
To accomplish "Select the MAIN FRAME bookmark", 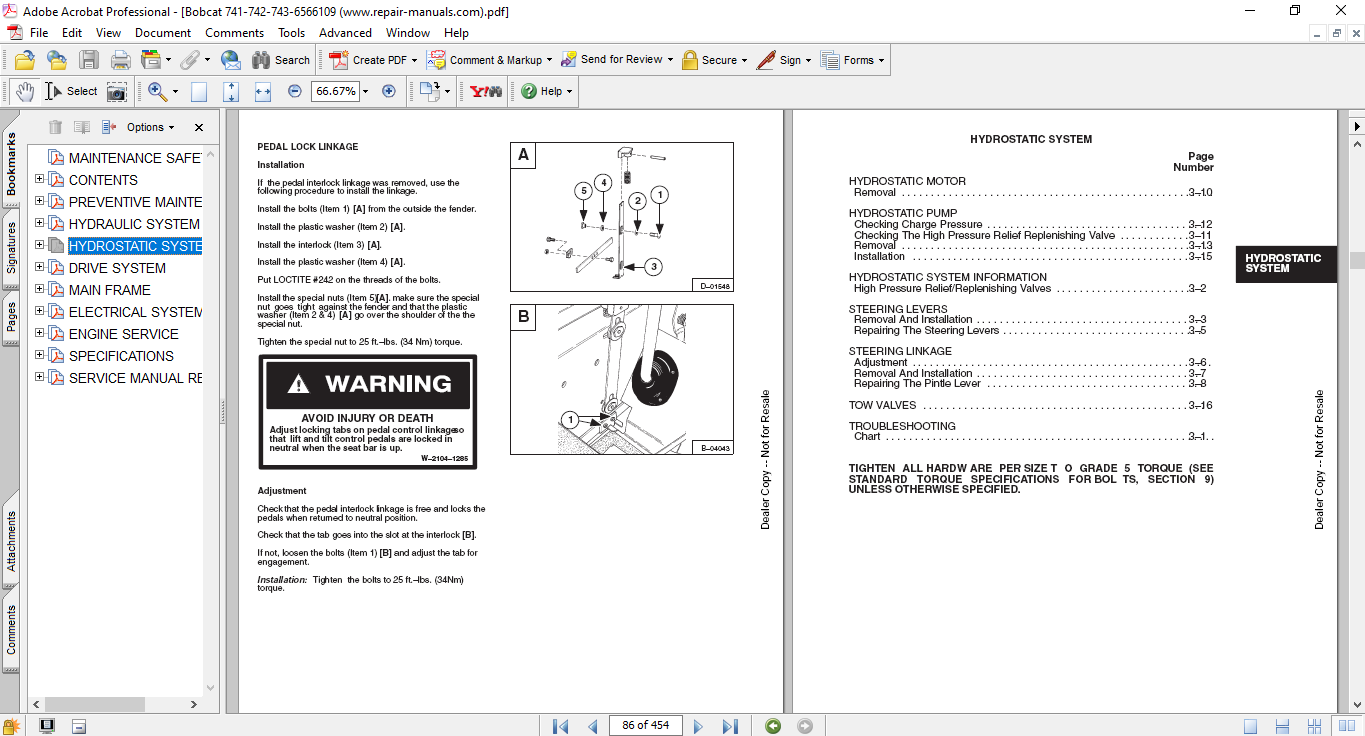I will click(110, 290).
